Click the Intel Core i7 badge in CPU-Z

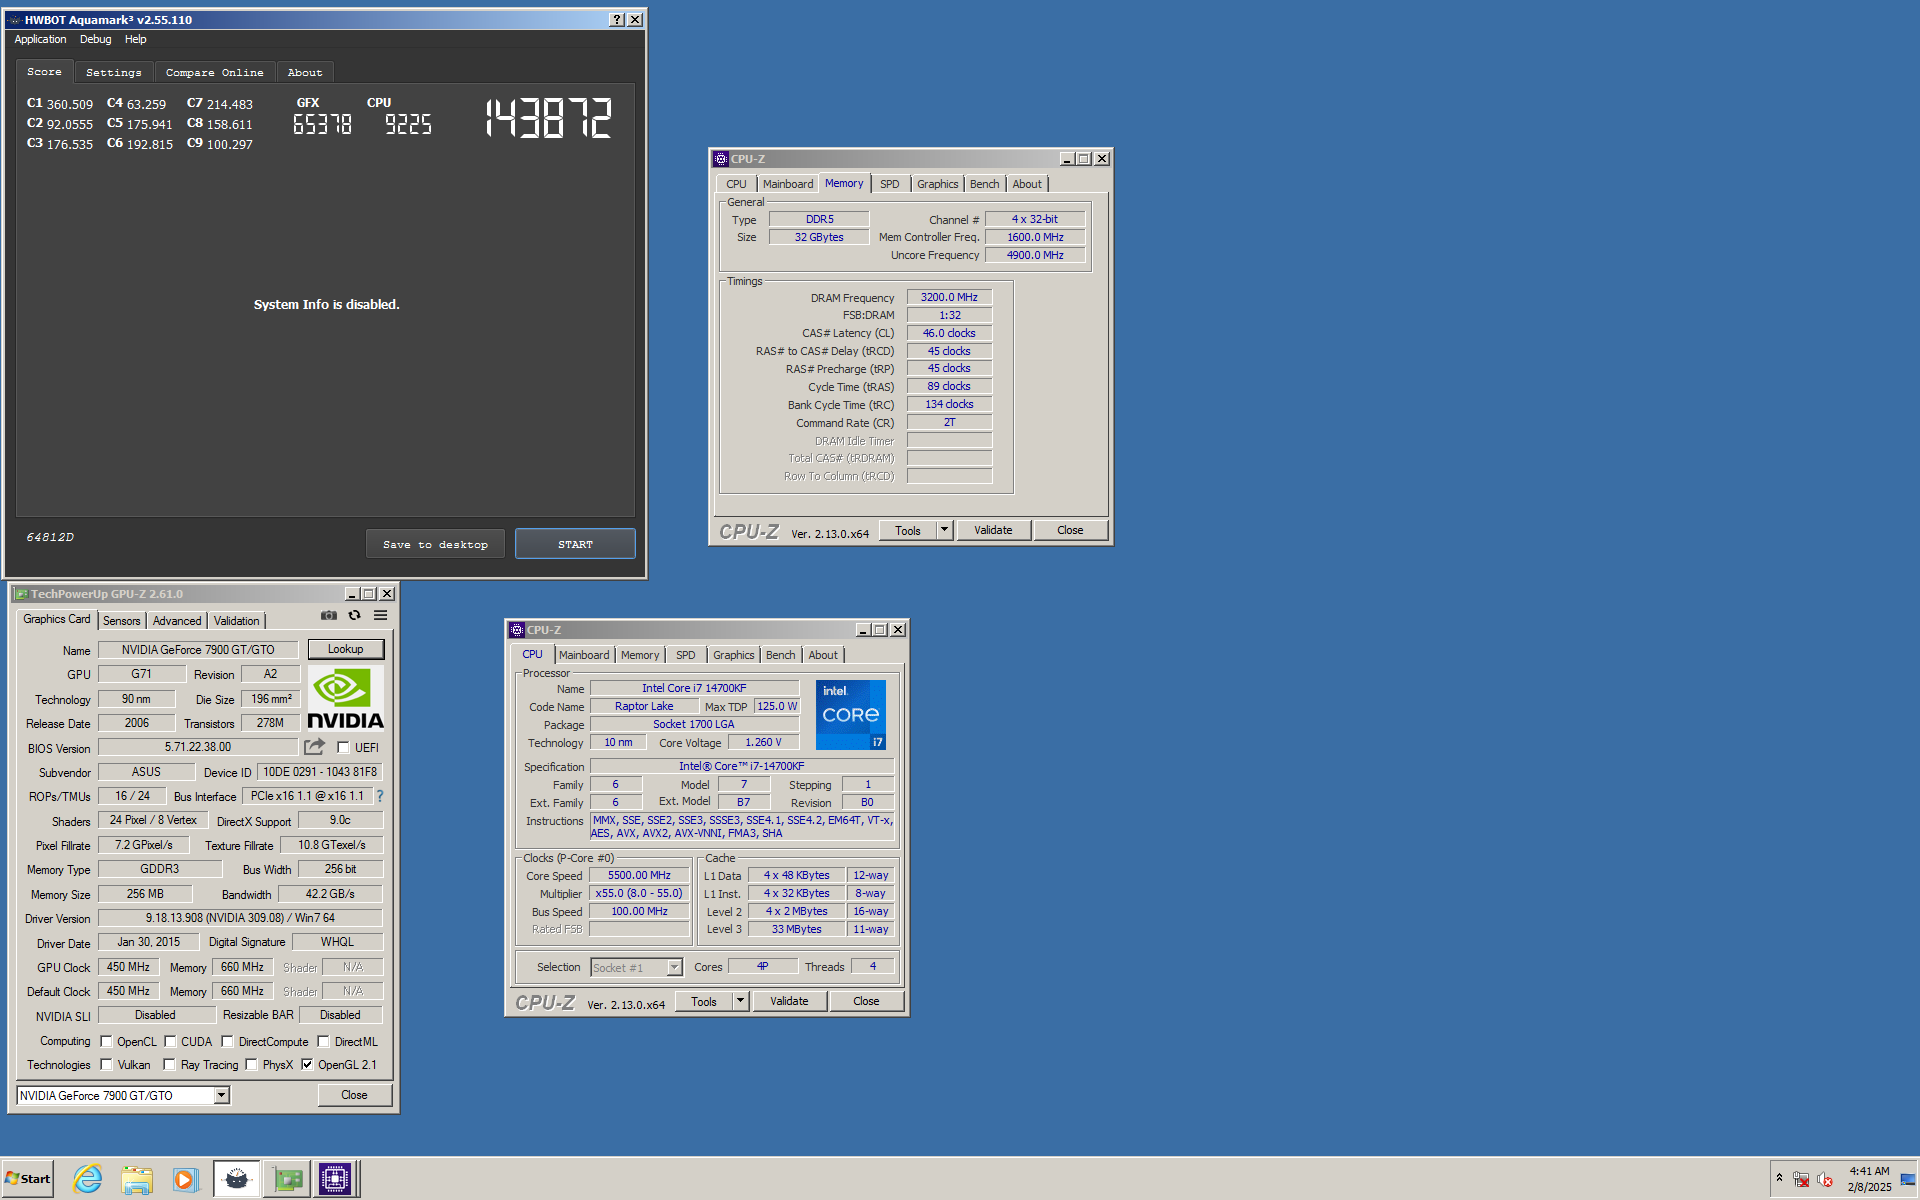[x=850, y=715]
